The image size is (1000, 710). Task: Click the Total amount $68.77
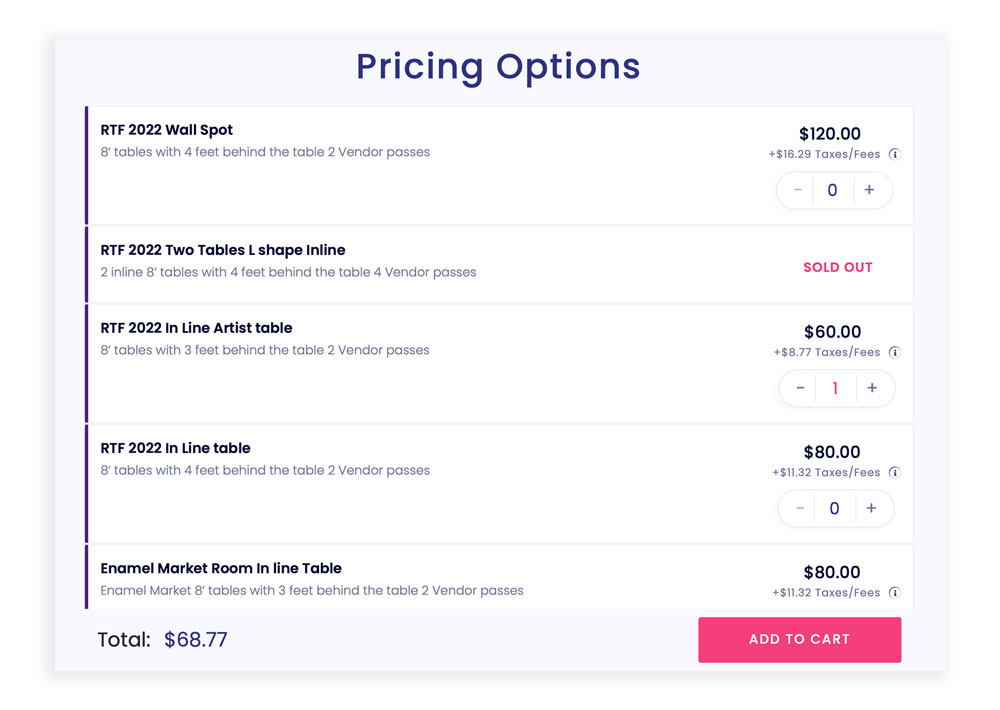195,639
